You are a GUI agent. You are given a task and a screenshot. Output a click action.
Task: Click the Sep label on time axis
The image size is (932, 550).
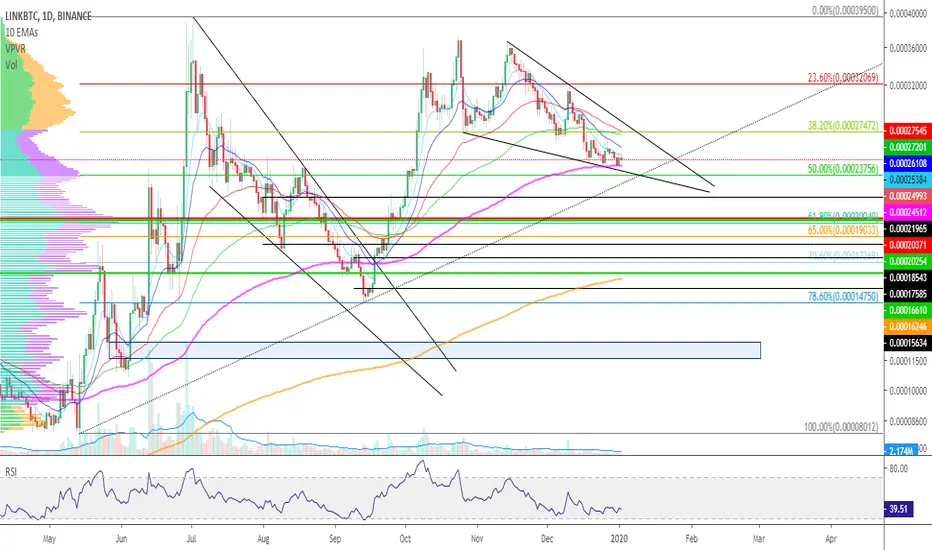pos(335,539)
